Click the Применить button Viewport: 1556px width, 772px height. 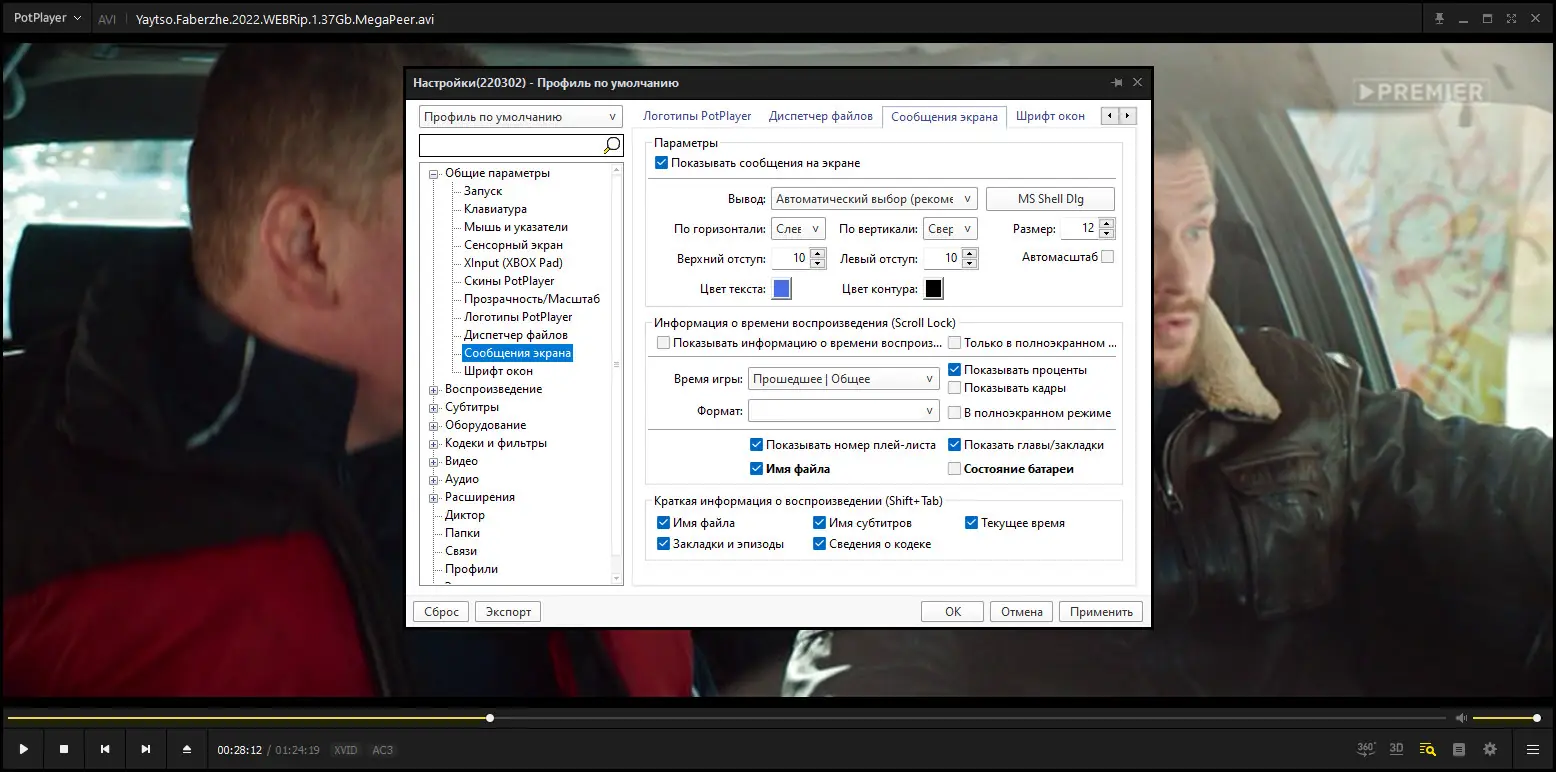(1101, 612)
